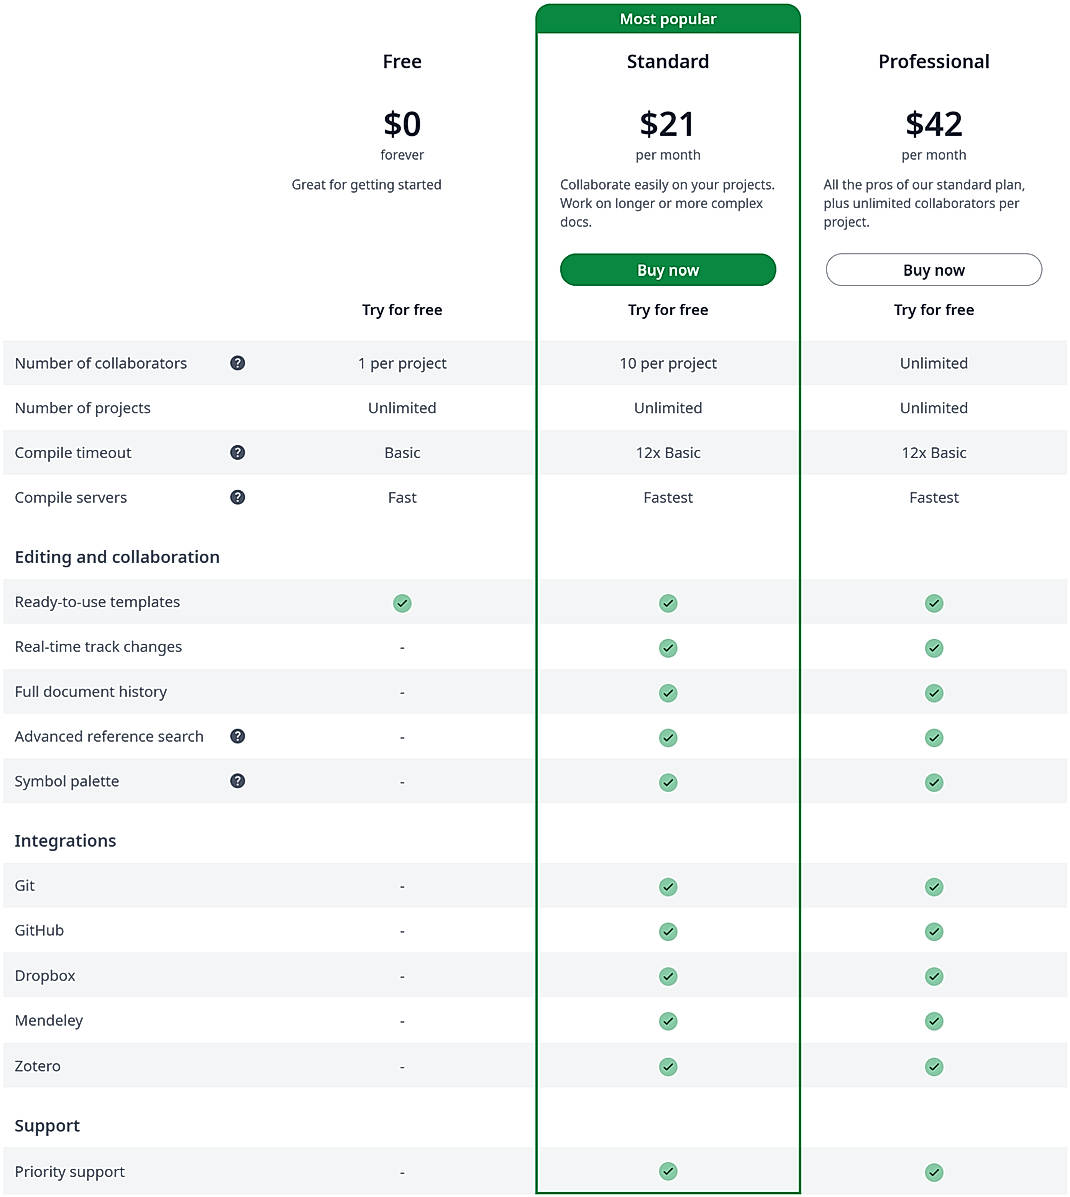This screenshot has height=1197, width=1070.
Task: Click Buy now for the Standard plan
Action: (668, 269)
